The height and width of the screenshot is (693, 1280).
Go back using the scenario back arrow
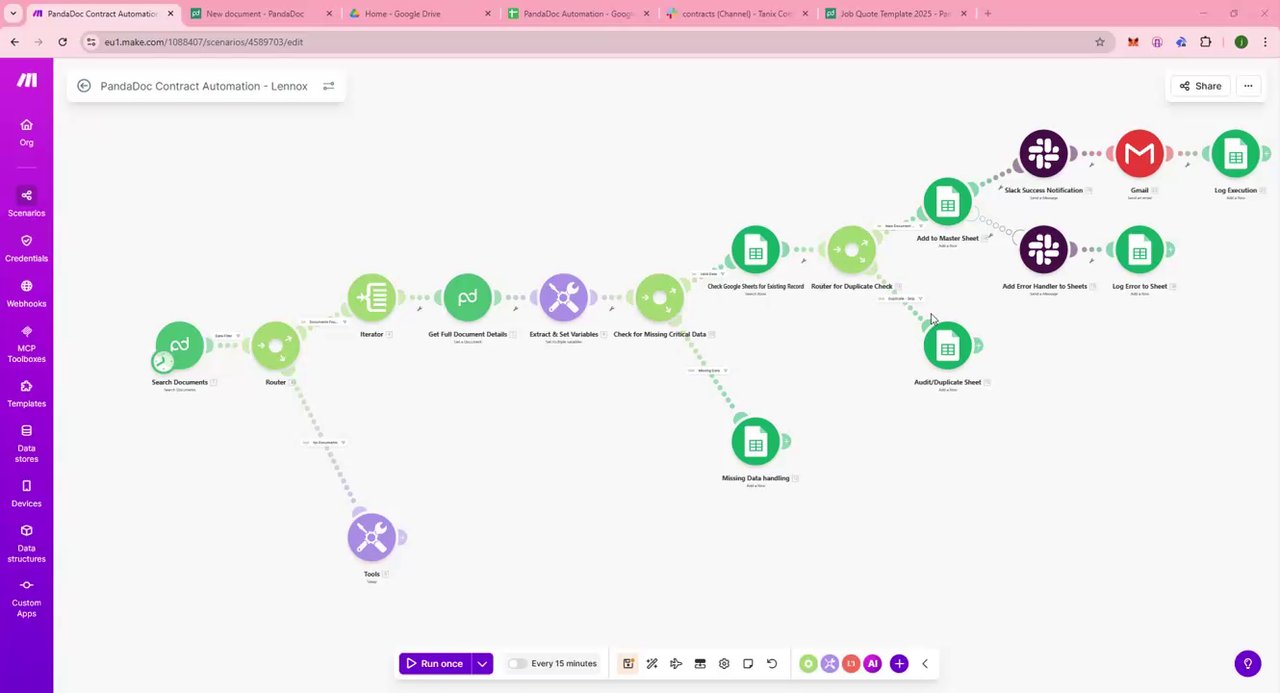point(84,86)
